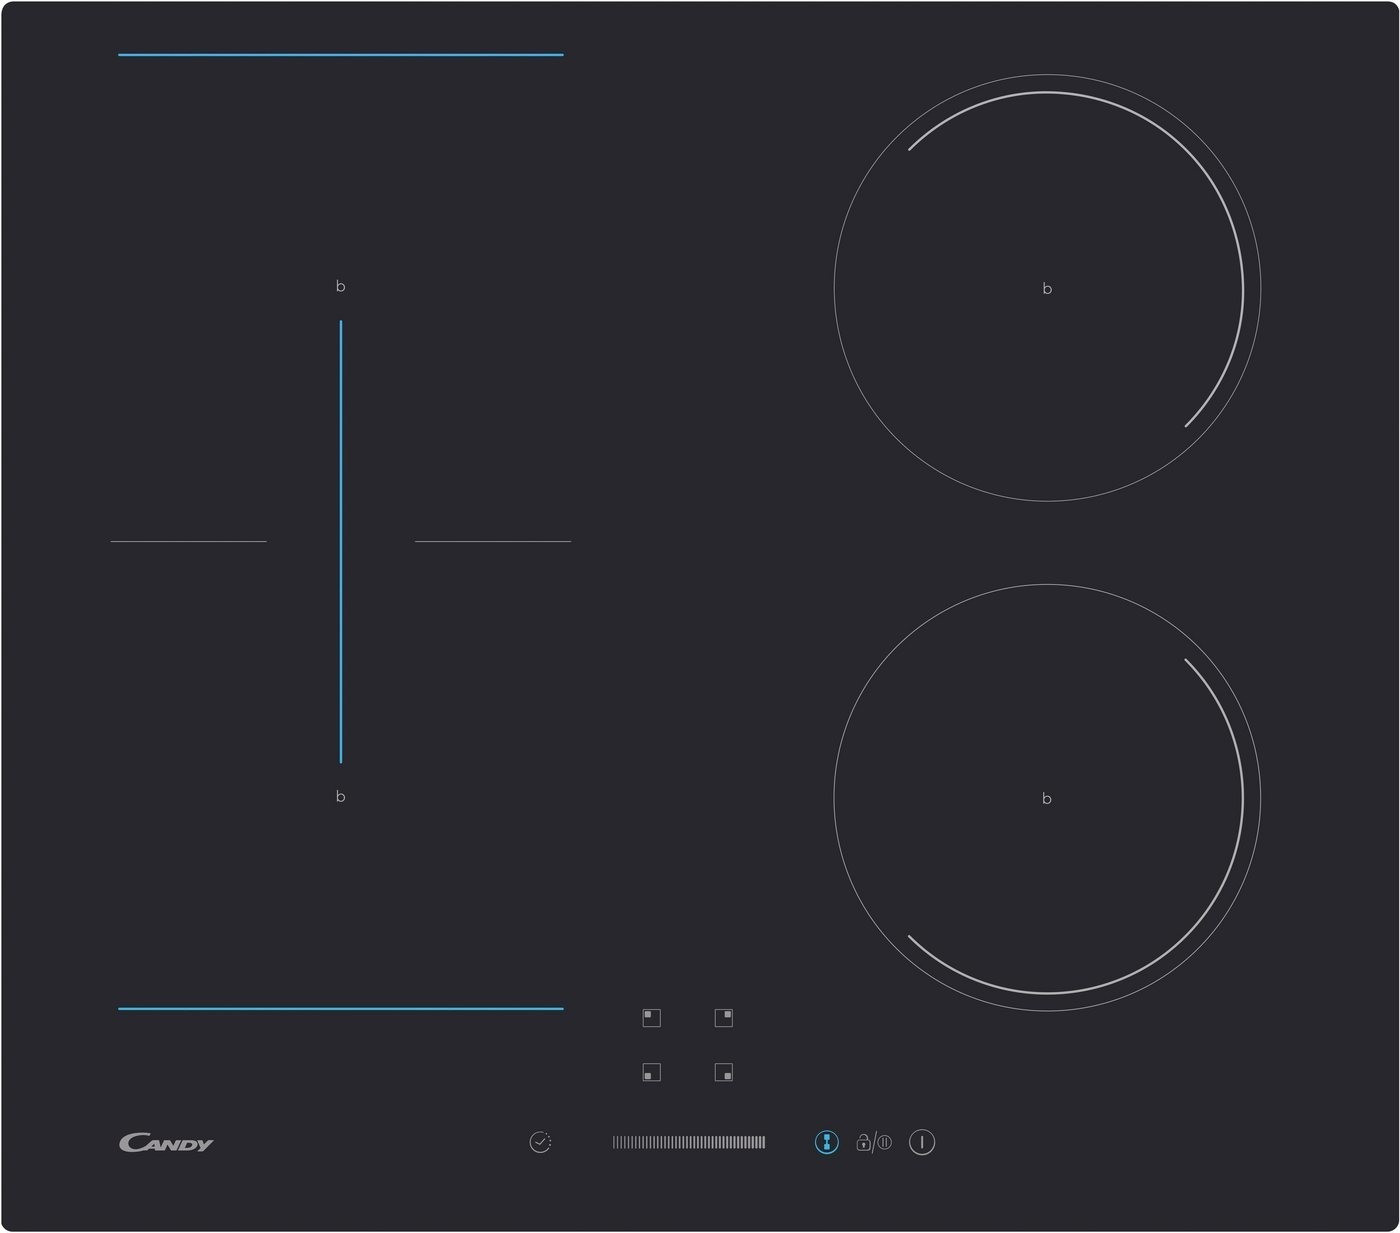Select the top-right zone selector square
This screenshot has width=1400, height=1233.
point(723,1018)
